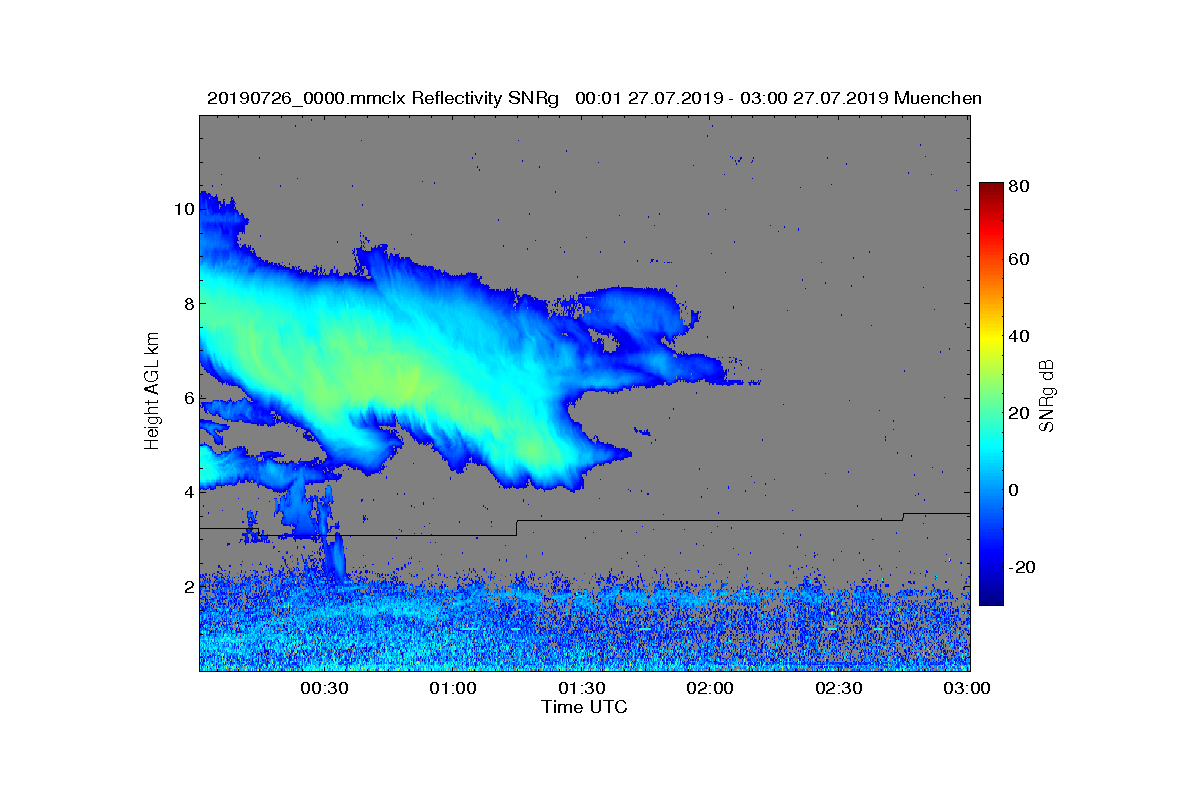
Task: Click the height tick label 10
Action: (183, 209)
